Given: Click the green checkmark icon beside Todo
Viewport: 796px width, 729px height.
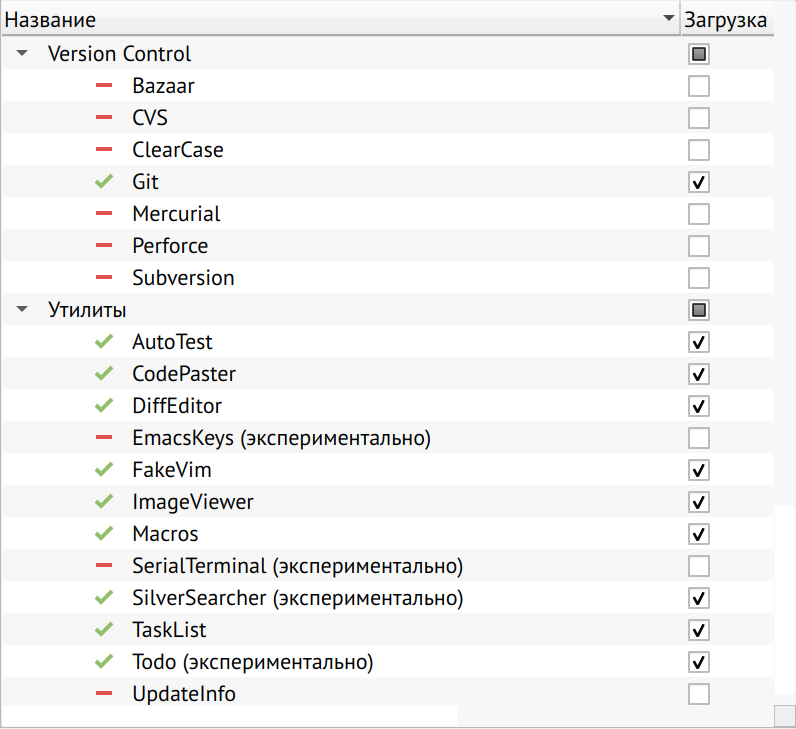Looking at the screenshot, I should [104, 661].
